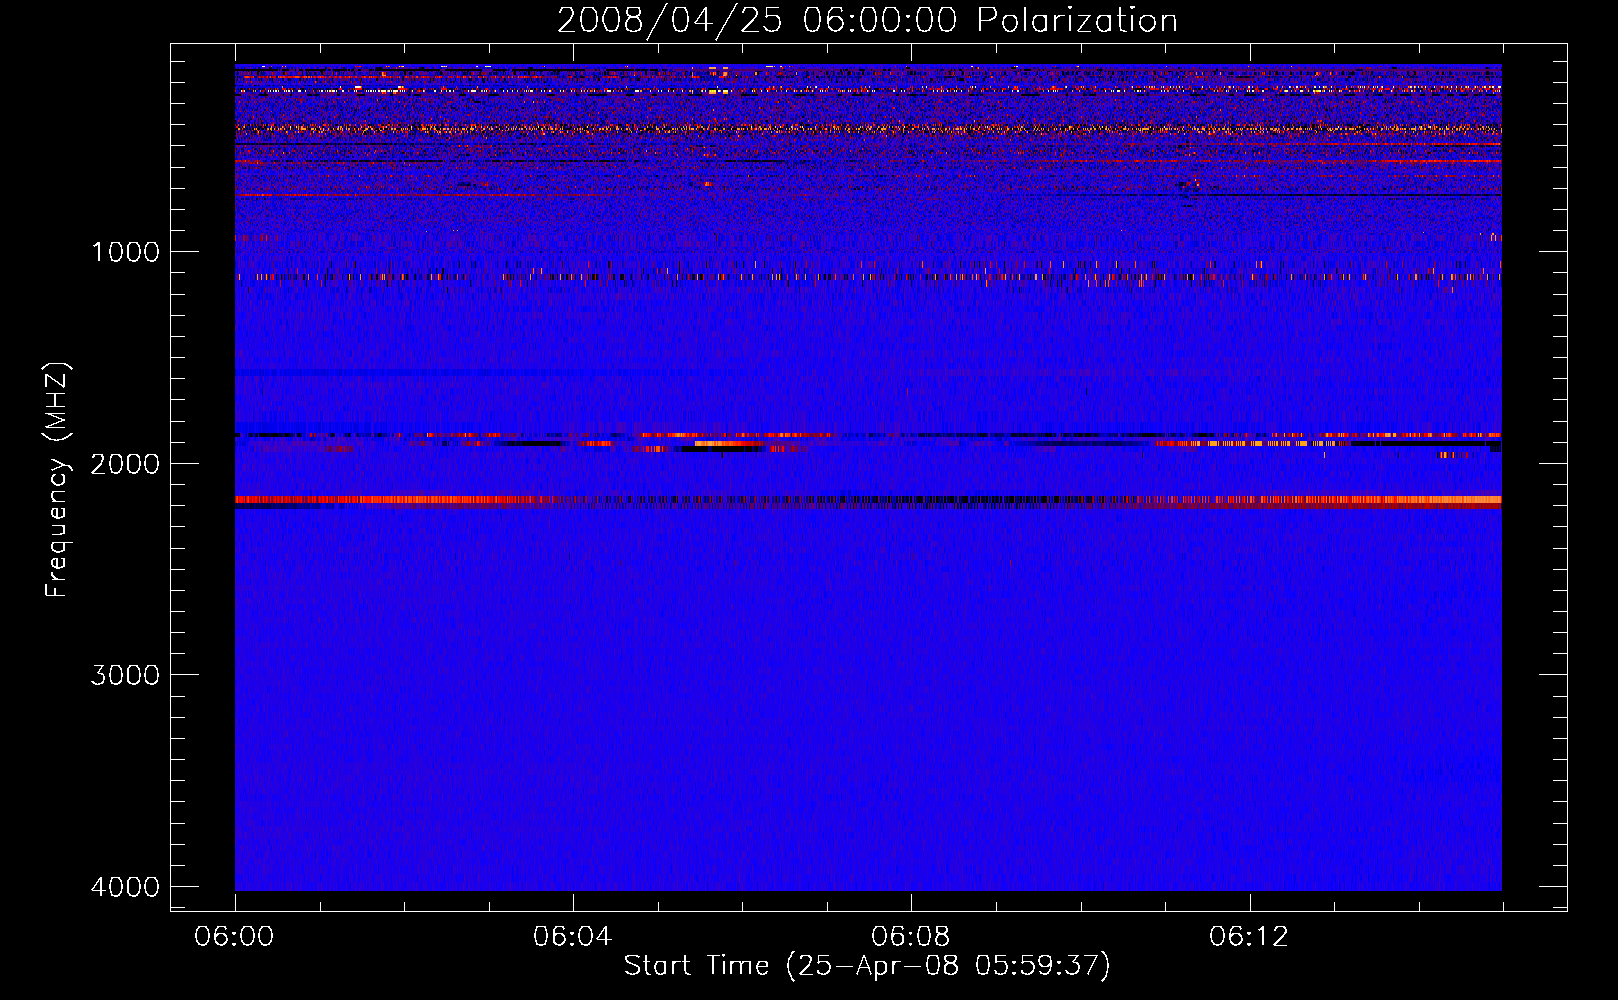Image resolution: width=1618 pixels, height=1000 pixels.
Task: Click the 06:00 time axis label
Action: [x=235, y=937]
